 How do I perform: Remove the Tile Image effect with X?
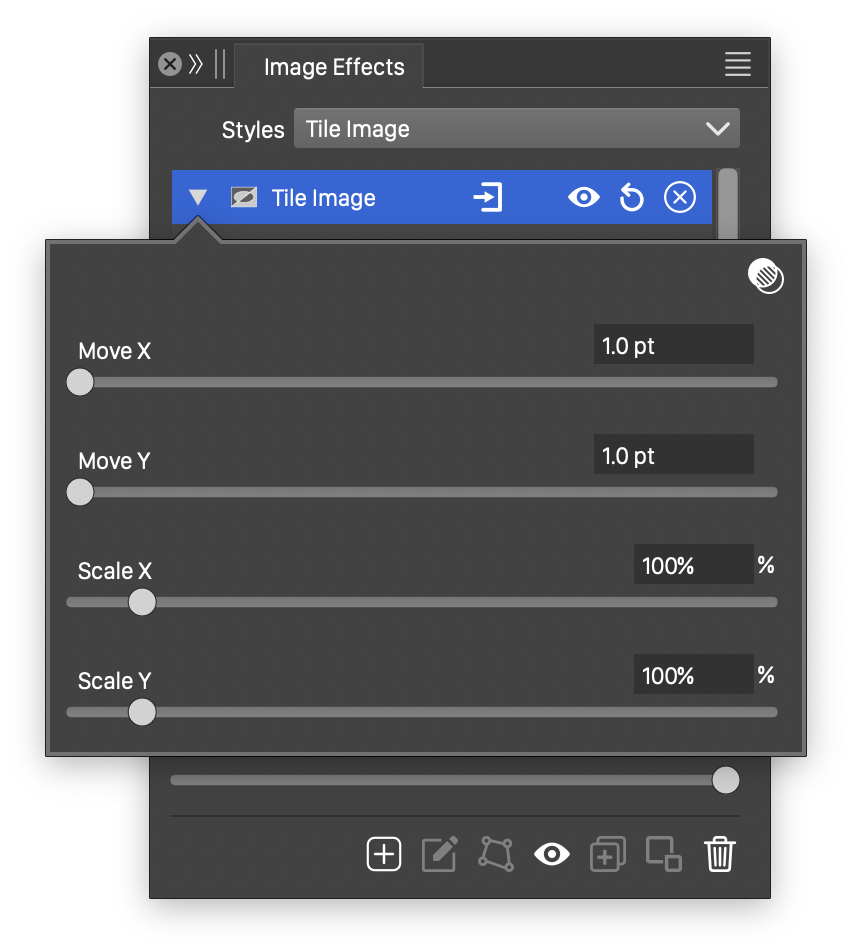point(680,198)
